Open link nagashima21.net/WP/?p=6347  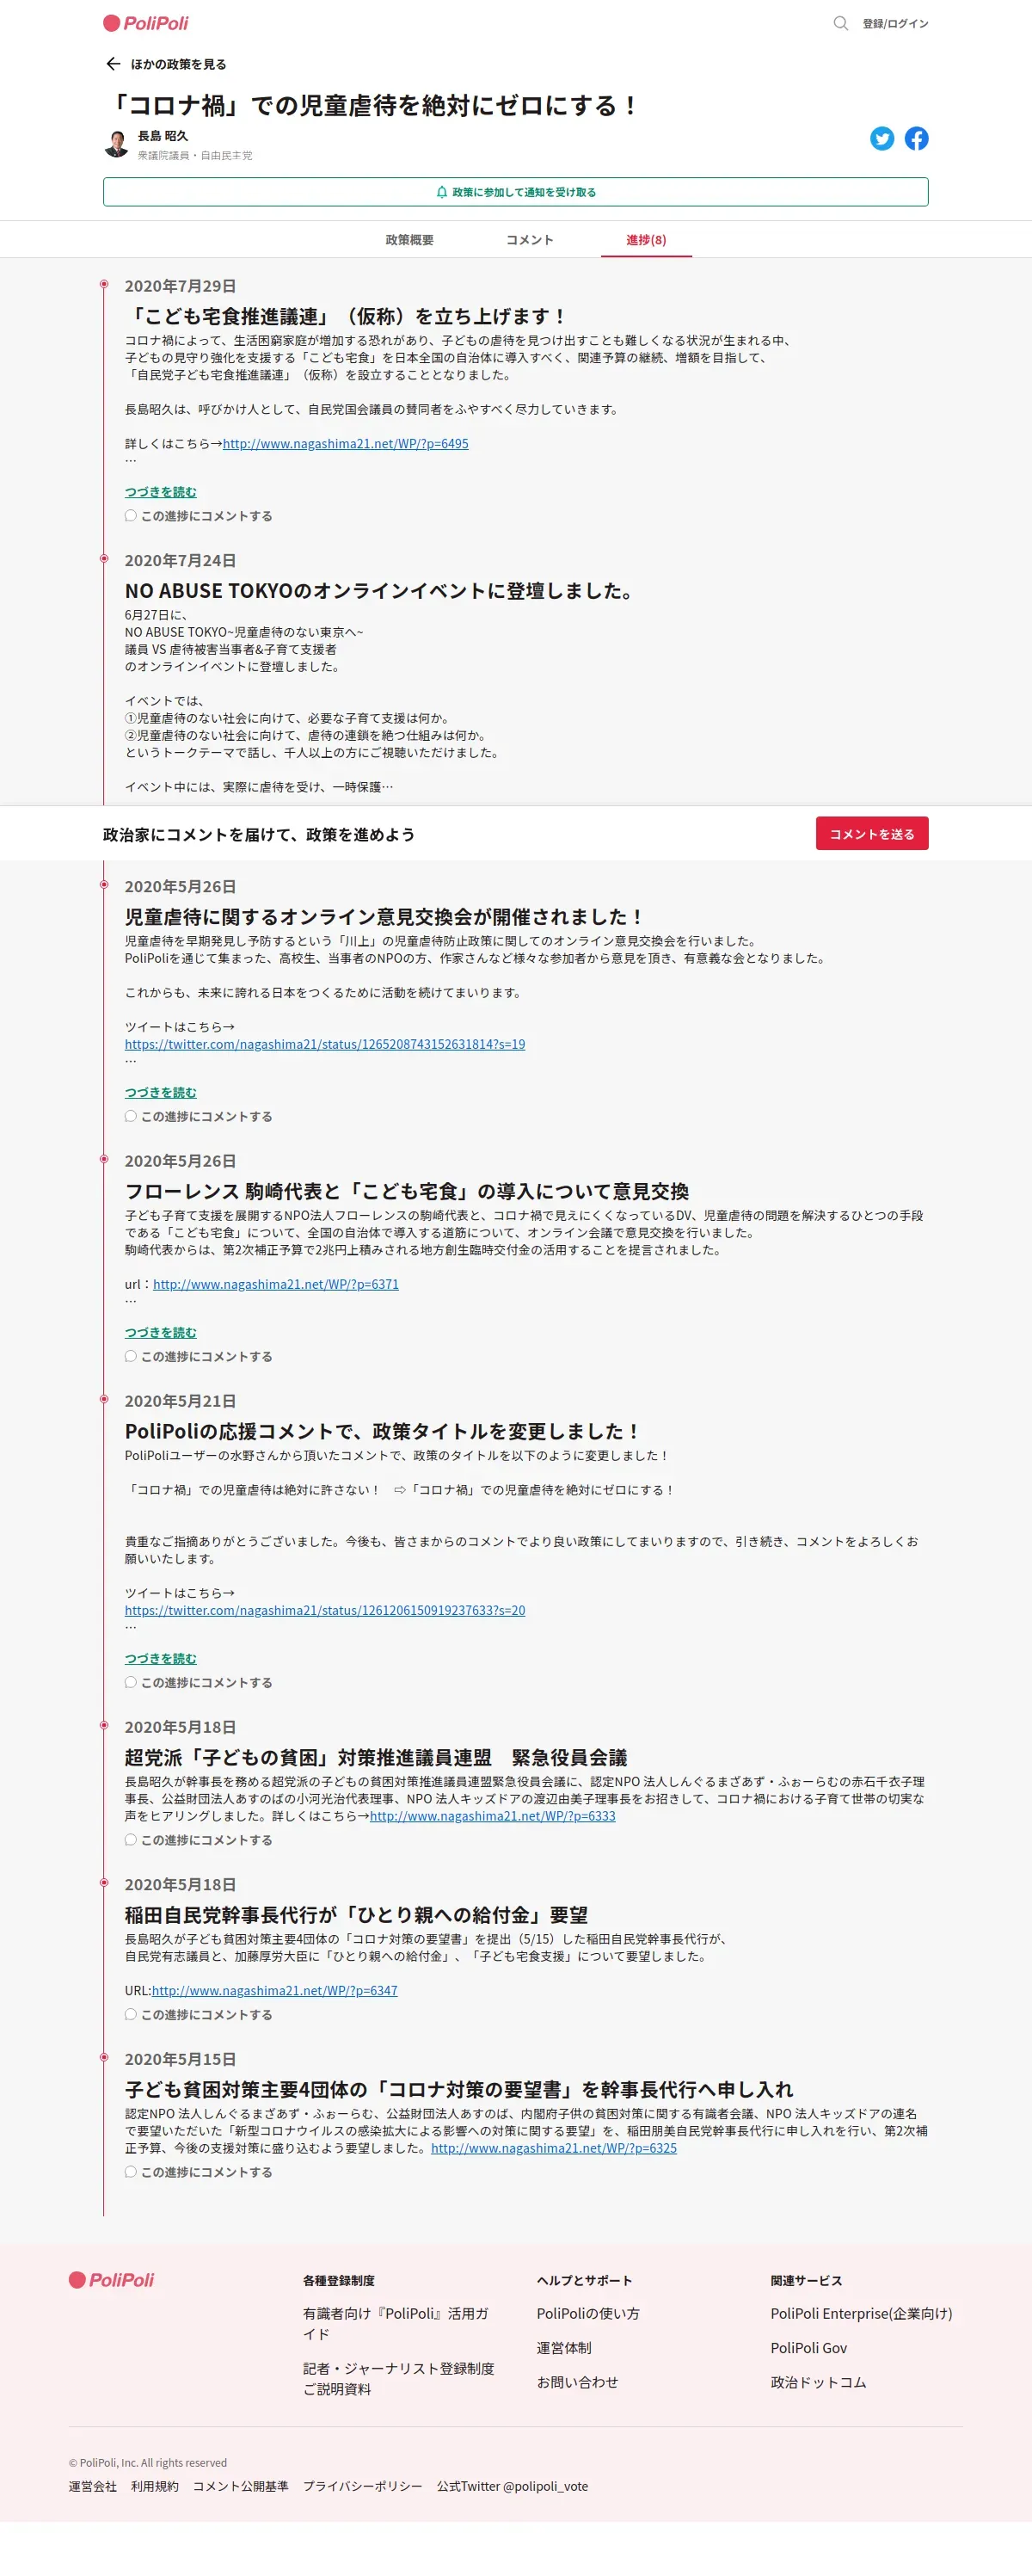point(275,1990)
